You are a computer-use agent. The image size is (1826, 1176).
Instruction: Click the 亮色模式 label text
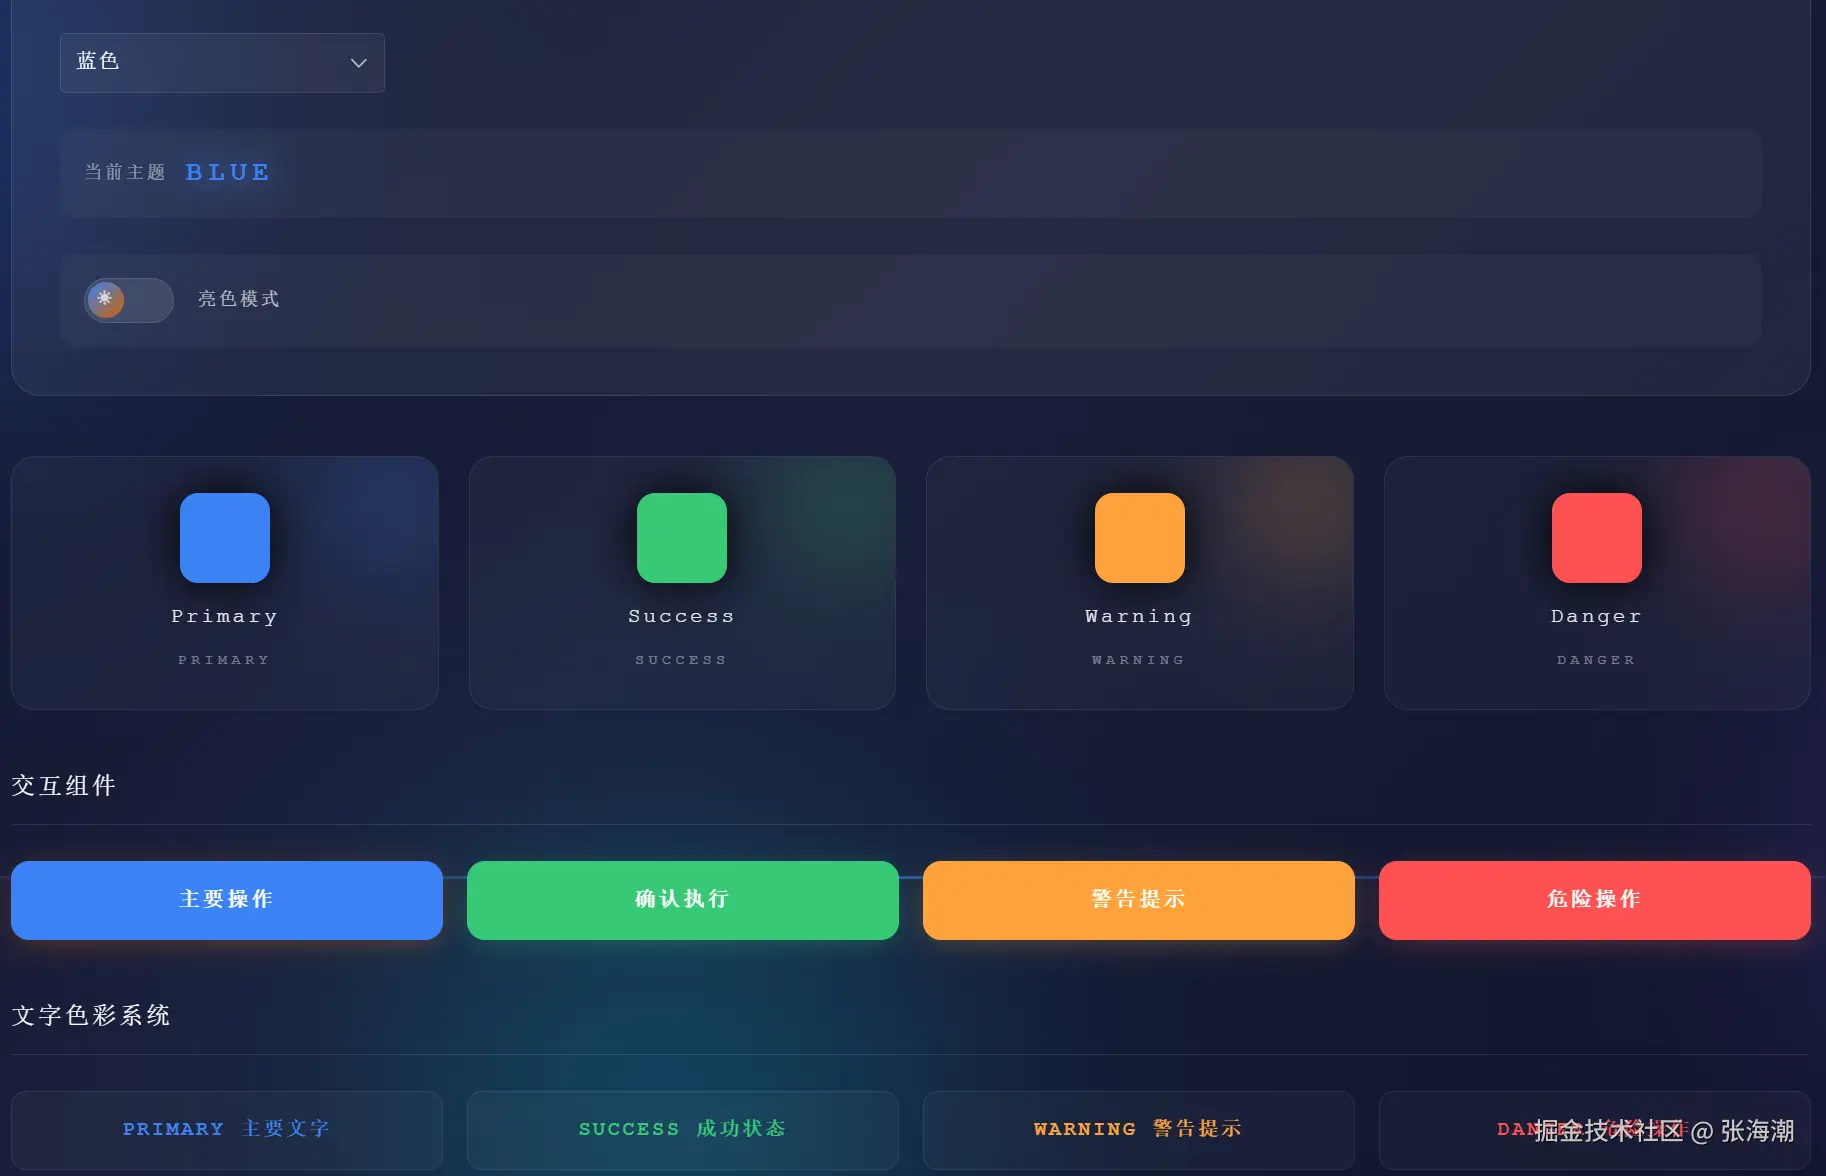[239, 299]
